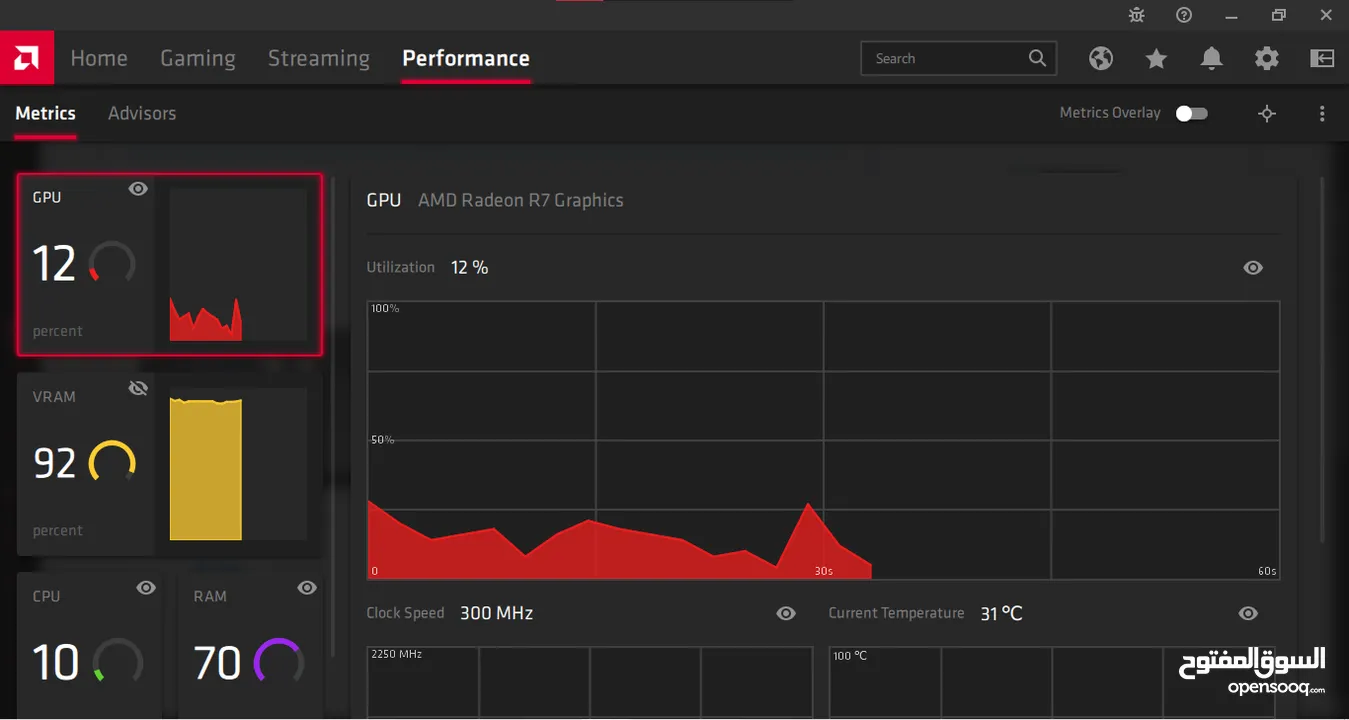This screenshot has width=1349, height=720.
Task: Open the three-dot more options menu
Action: click(x=1322, y=113)
